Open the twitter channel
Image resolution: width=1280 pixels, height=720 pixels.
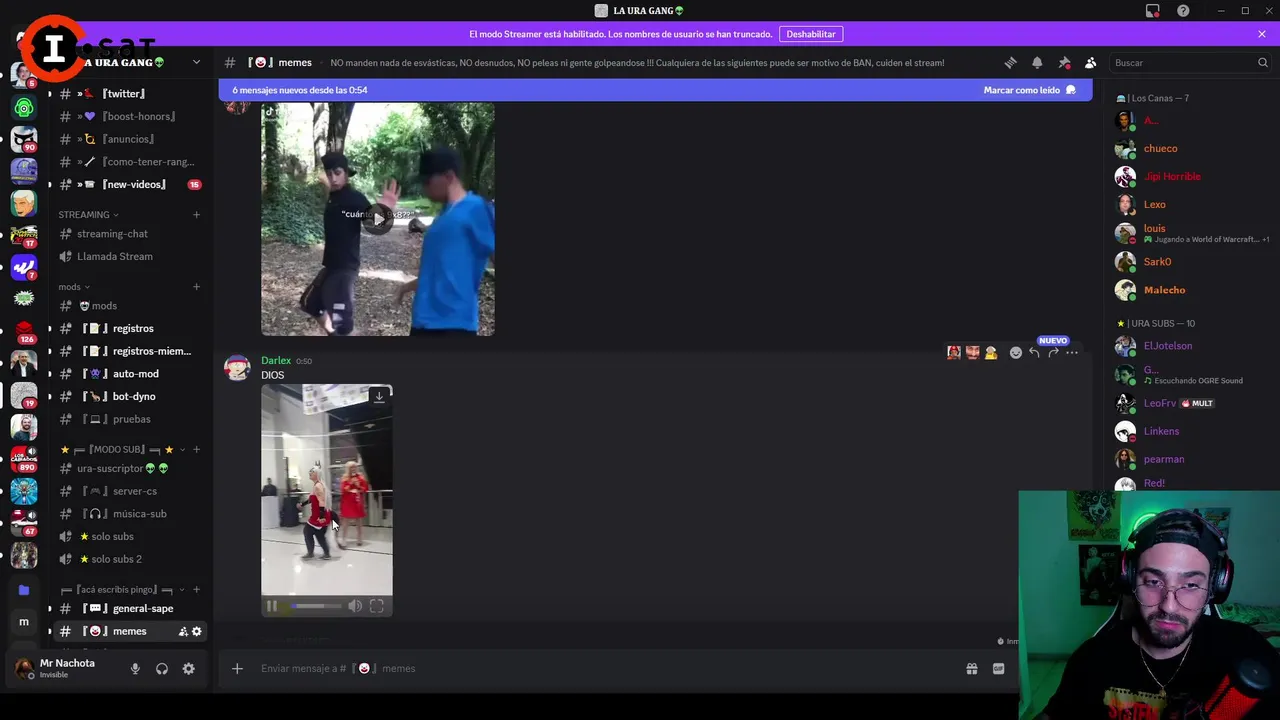(x=124, y=93)
